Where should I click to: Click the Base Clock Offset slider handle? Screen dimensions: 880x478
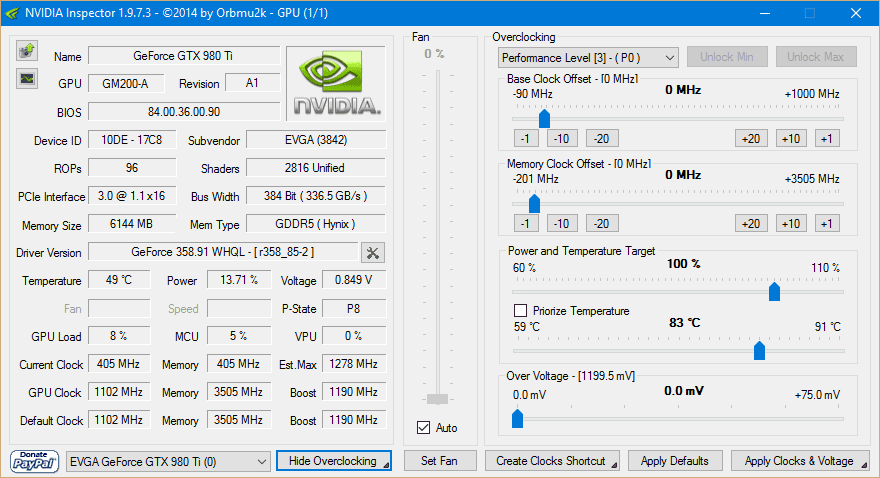coord(544,118)
